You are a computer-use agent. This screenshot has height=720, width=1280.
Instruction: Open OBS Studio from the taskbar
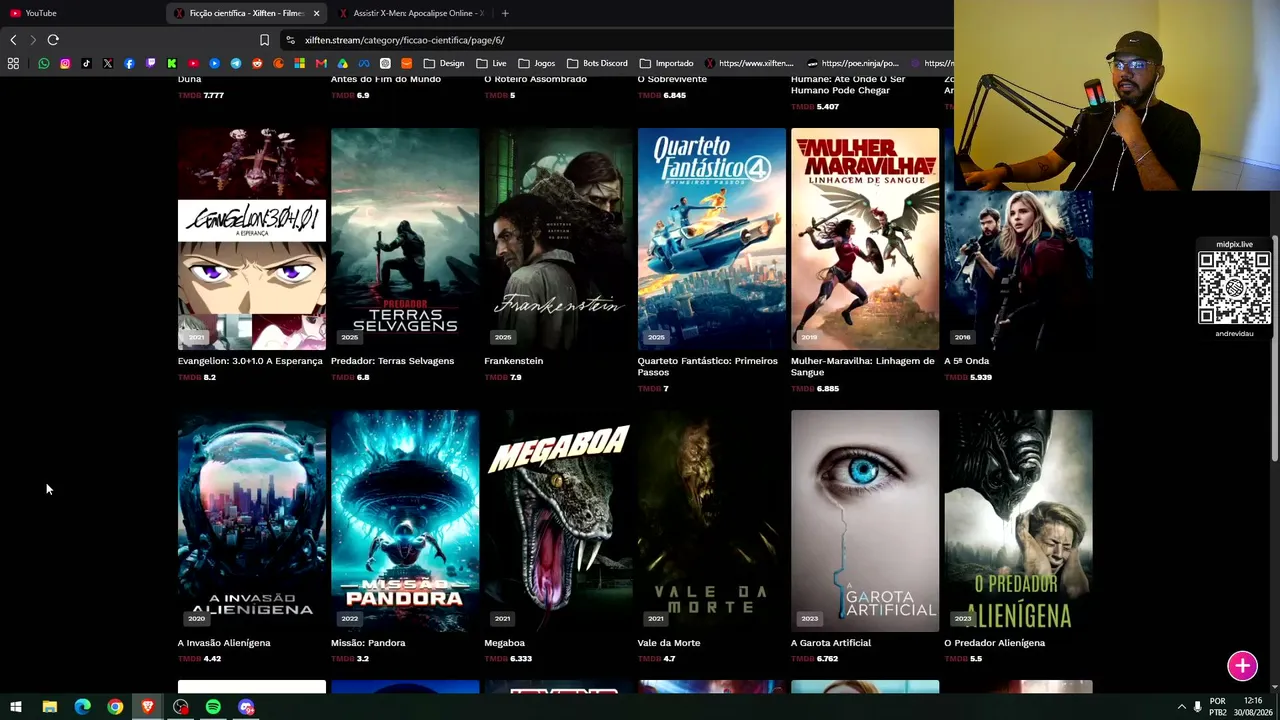click(x=180, y=707)
